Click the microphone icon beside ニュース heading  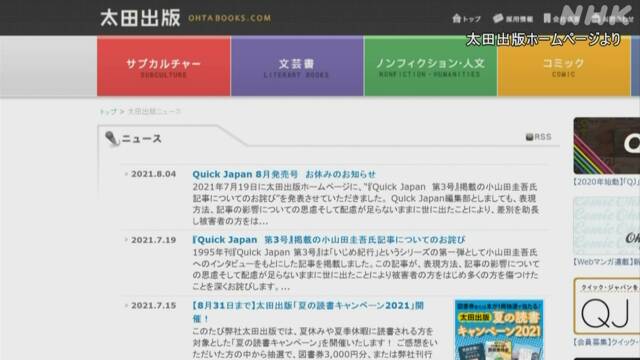111,138
